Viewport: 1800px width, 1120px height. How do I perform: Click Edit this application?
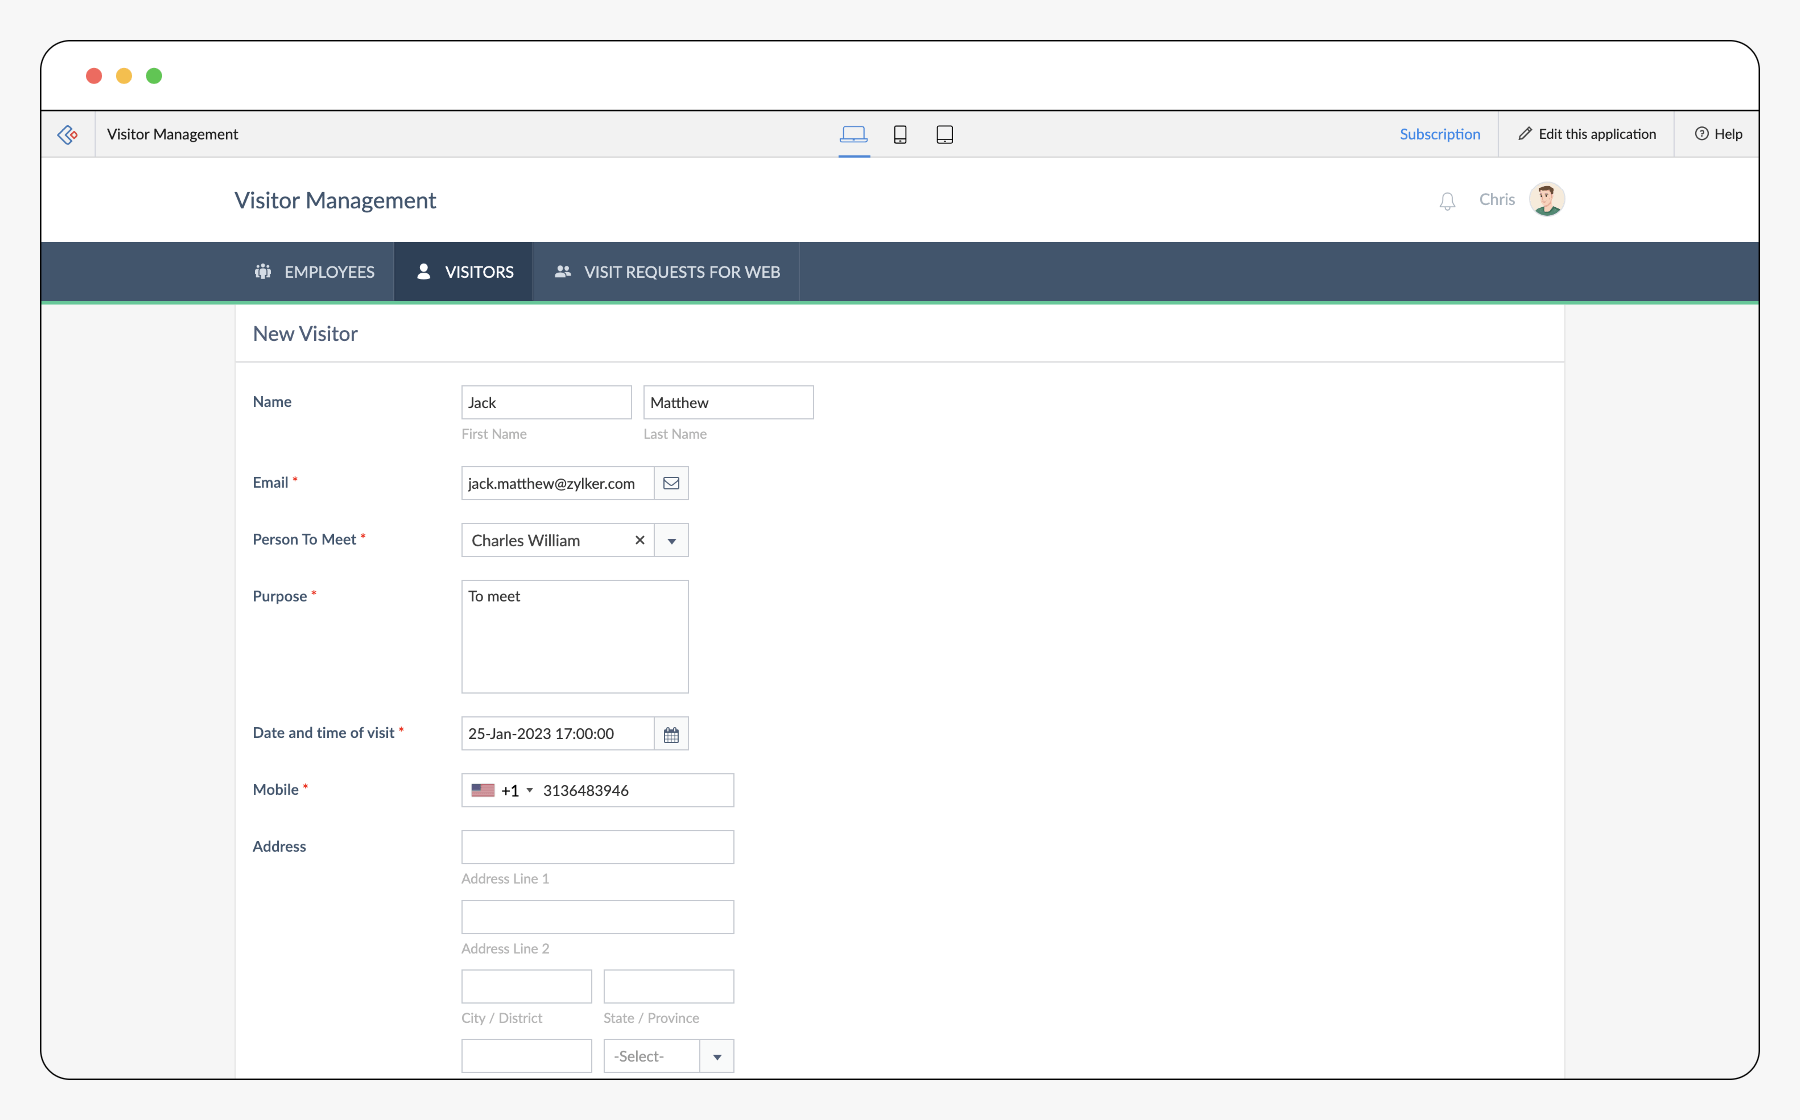point(1587,134)
